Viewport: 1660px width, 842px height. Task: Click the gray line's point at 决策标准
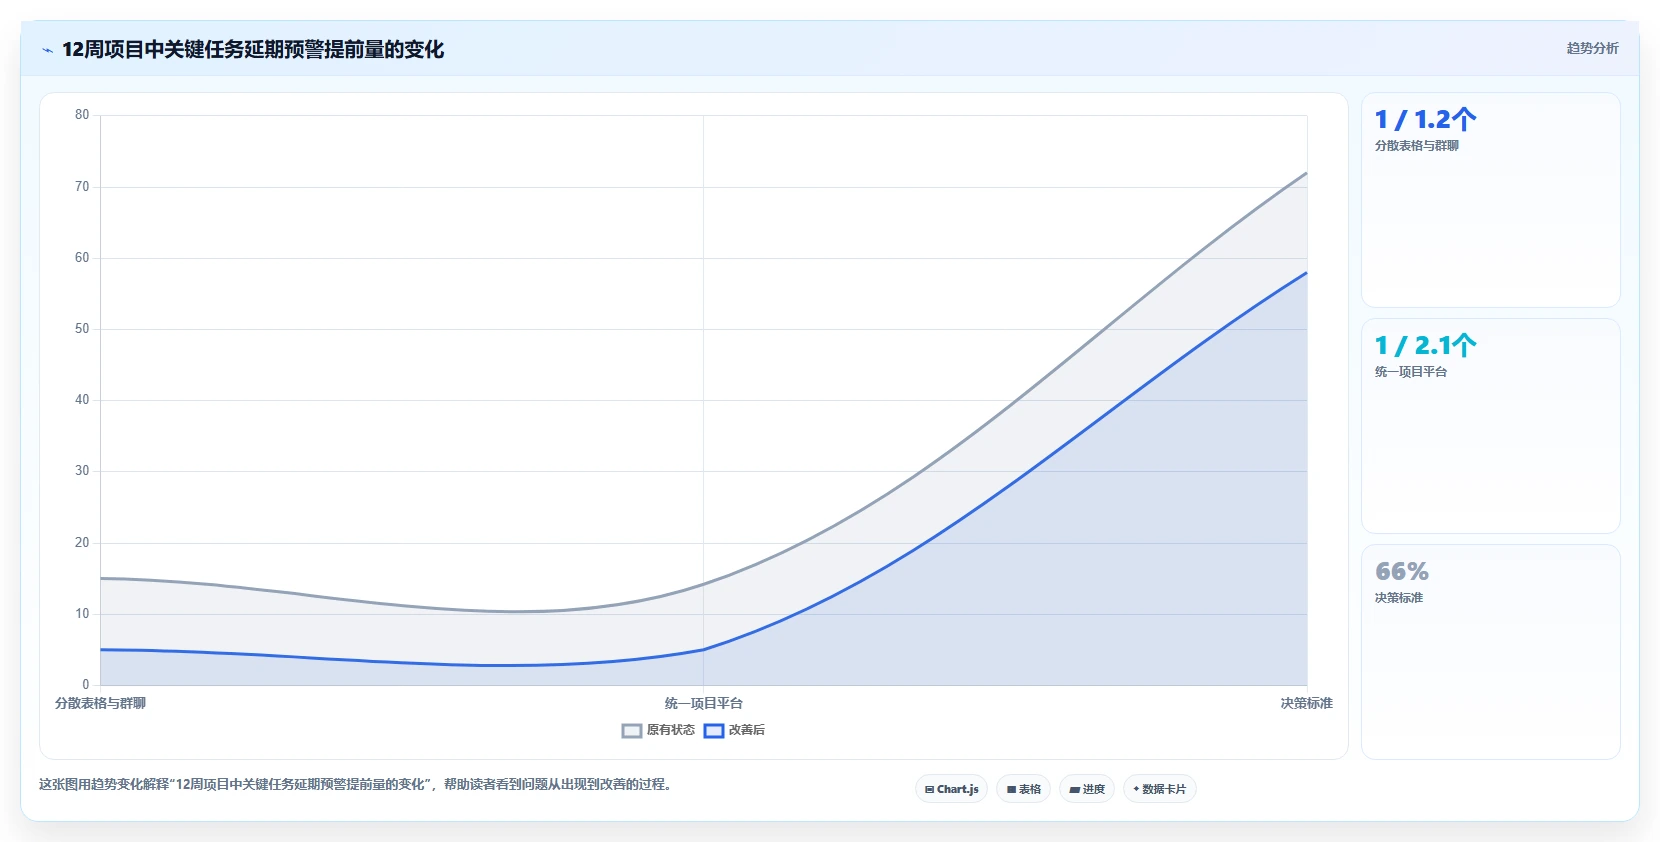coord(1306,173)
